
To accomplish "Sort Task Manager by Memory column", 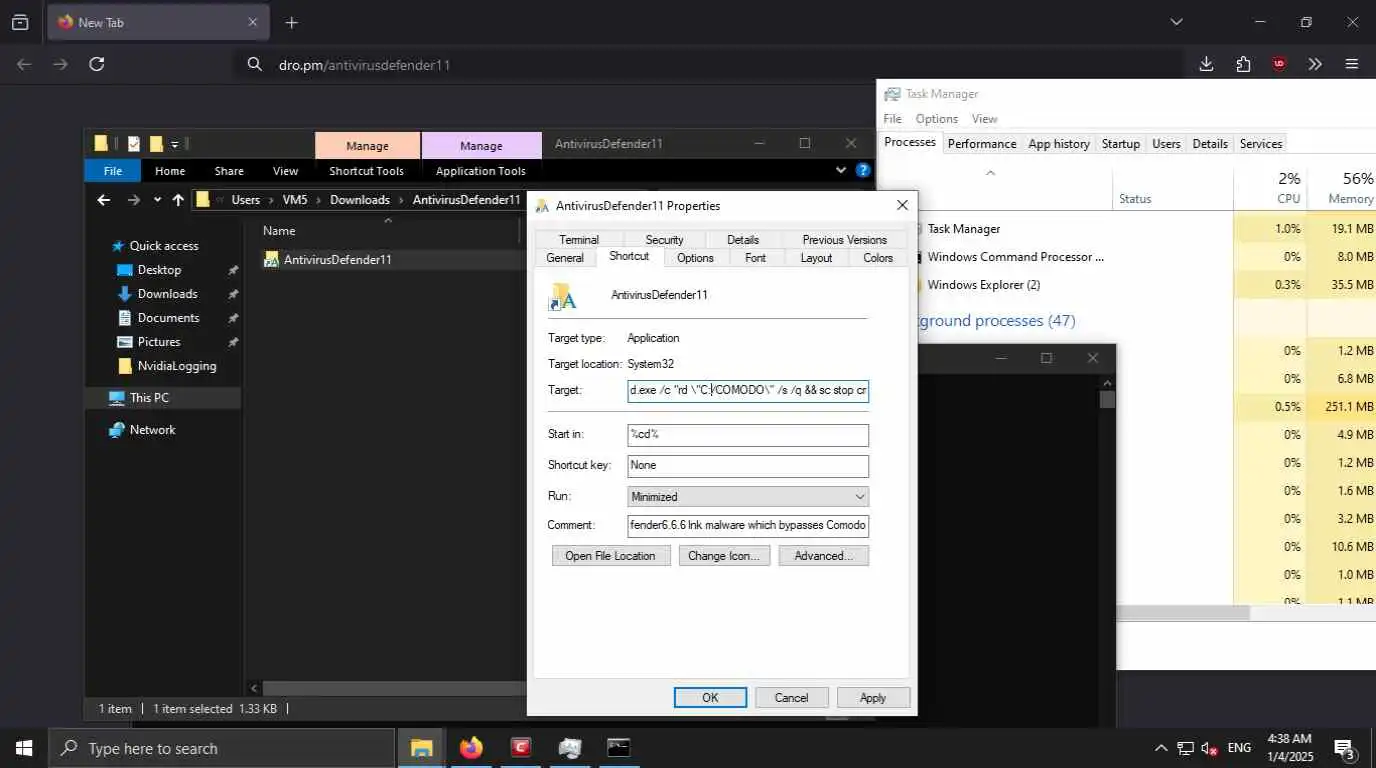I will coord(1342,188).
